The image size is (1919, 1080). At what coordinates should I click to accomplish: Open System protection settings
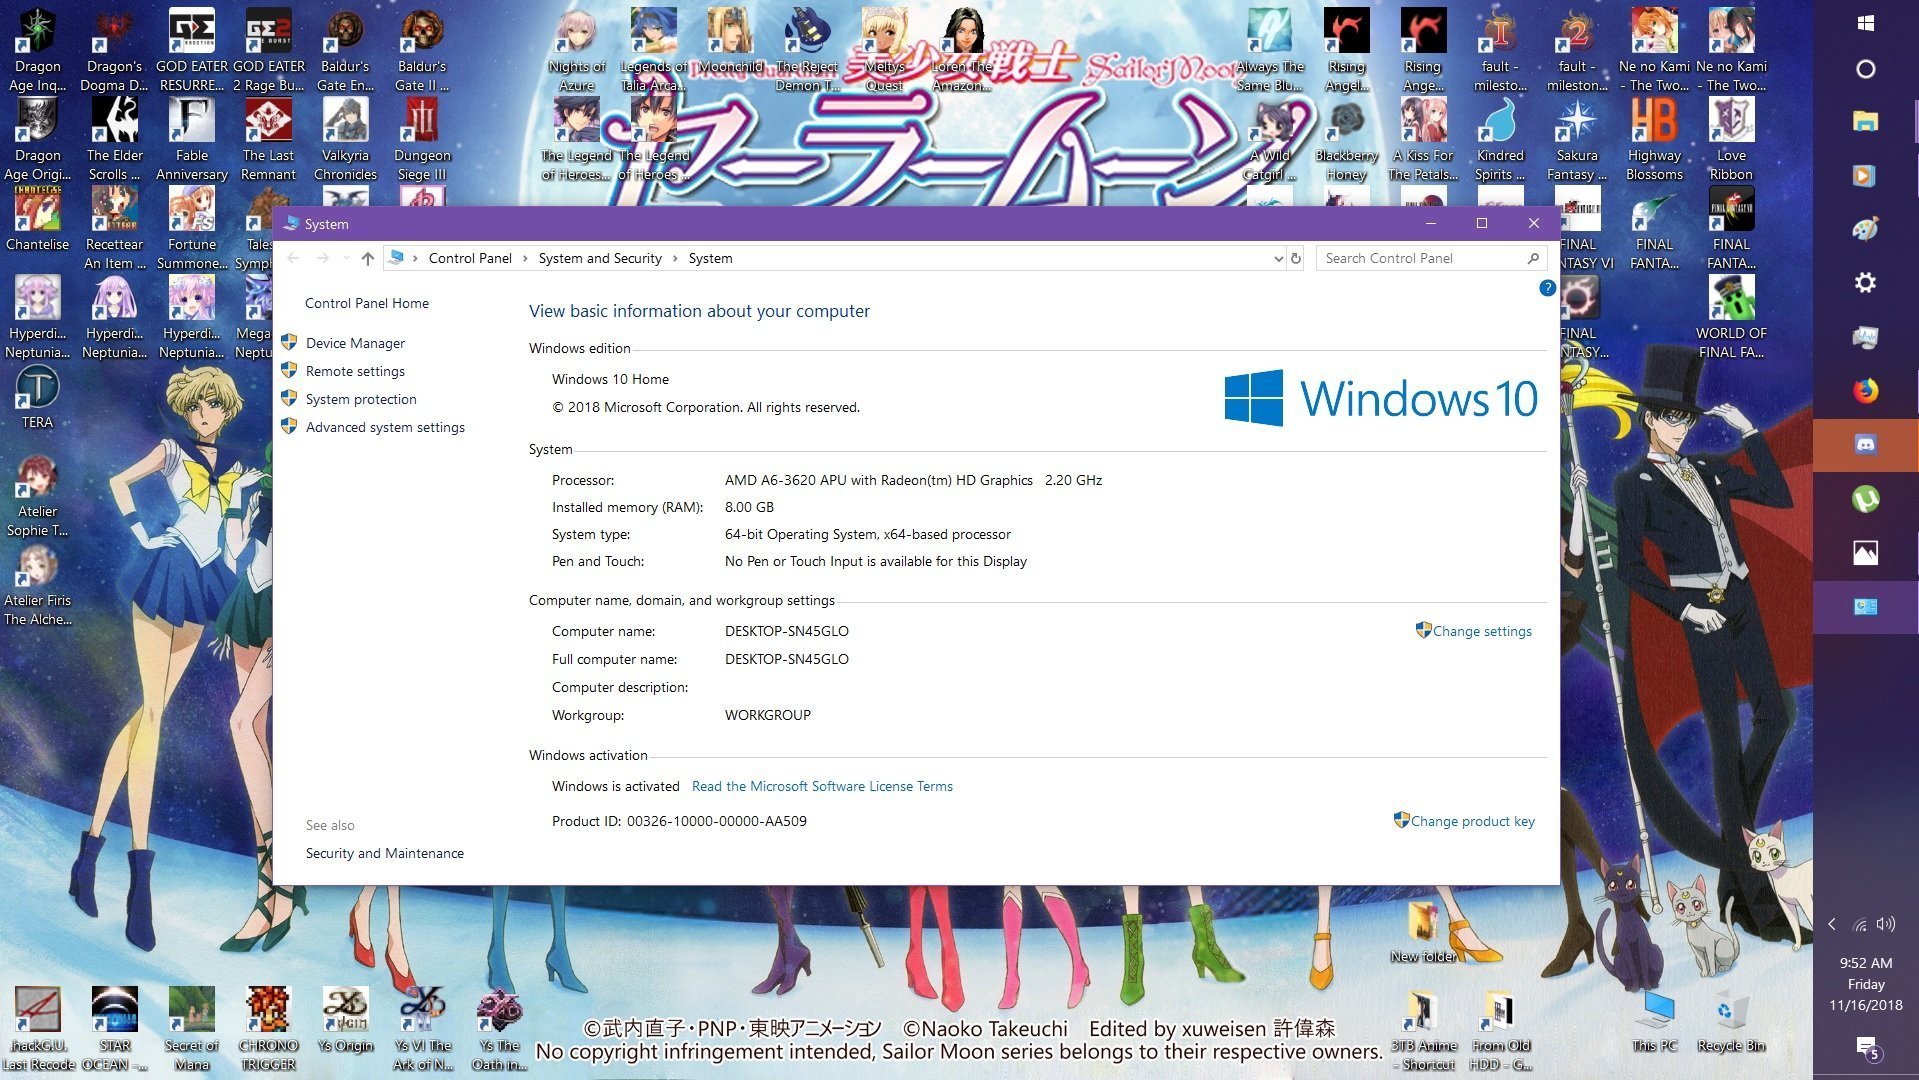pyautogui.click(x=361, y=399)
